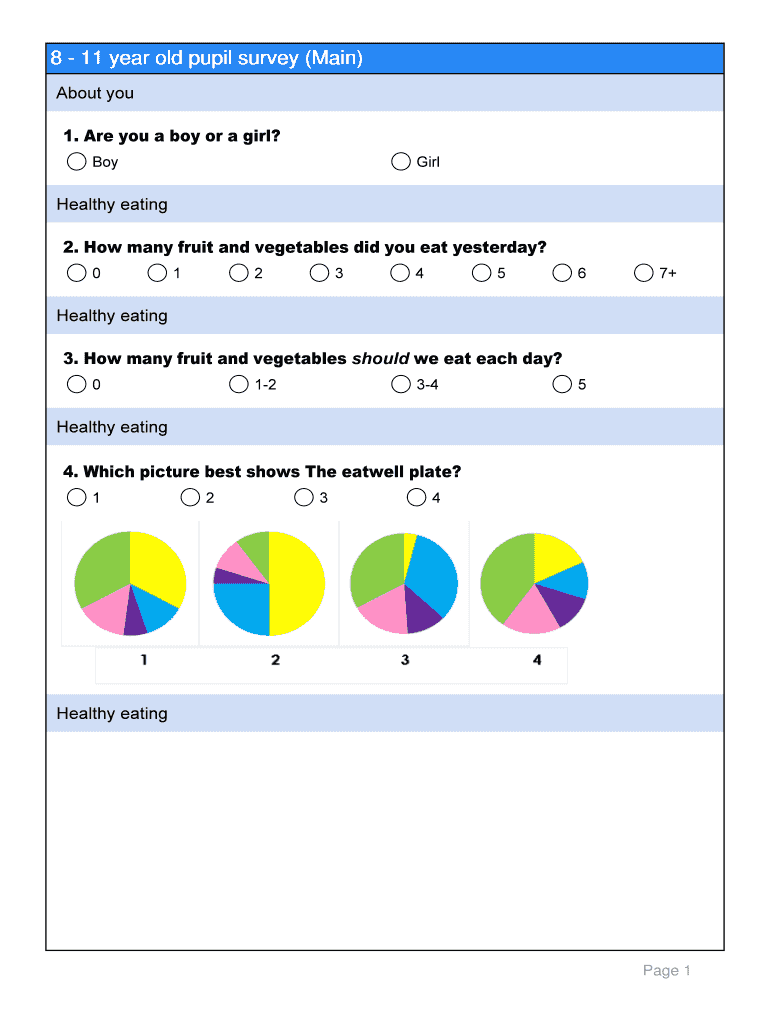
Task: Select 5 for question 3
Action: (563, 384)
